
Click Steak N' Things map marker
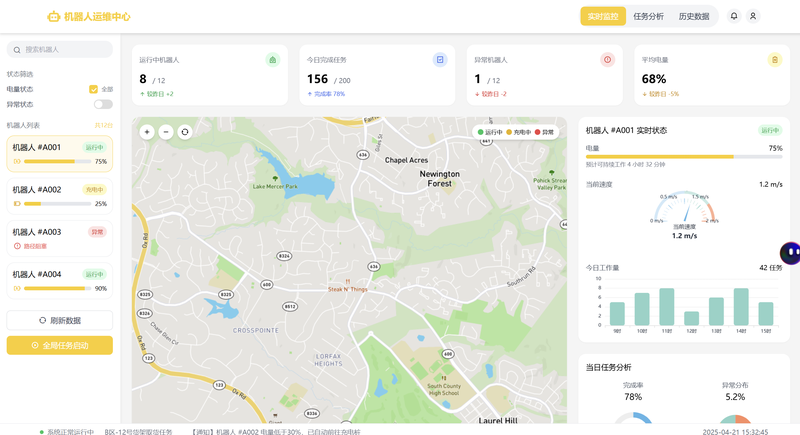click(x=347, y=282)
